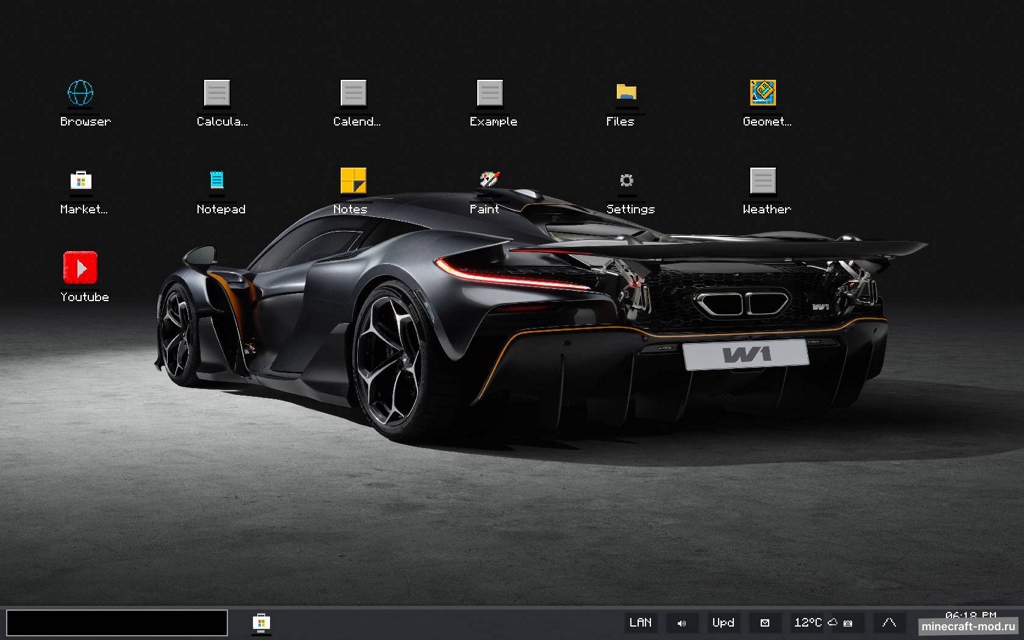Open the pinned store icon on taskbar
The height and width of the screenshot is (640, 1024).
point(261,623)
